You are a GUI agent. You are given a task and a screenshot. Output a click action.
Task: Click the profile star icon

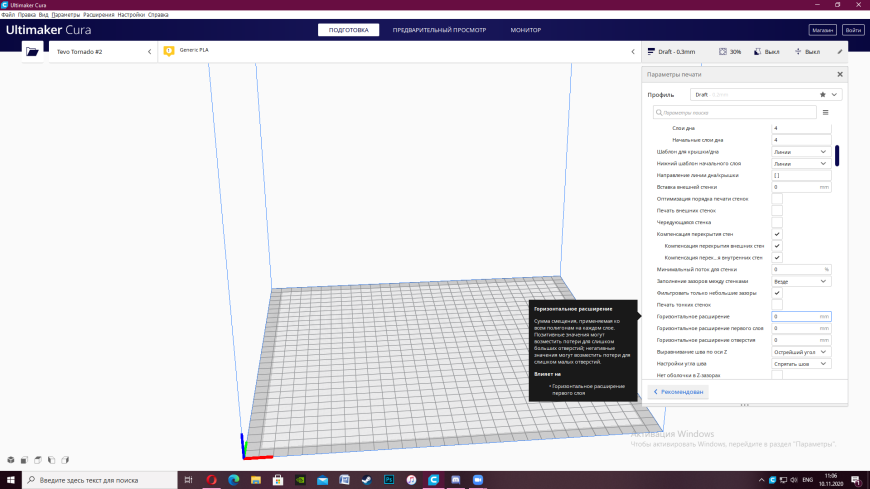click(823, 95)
